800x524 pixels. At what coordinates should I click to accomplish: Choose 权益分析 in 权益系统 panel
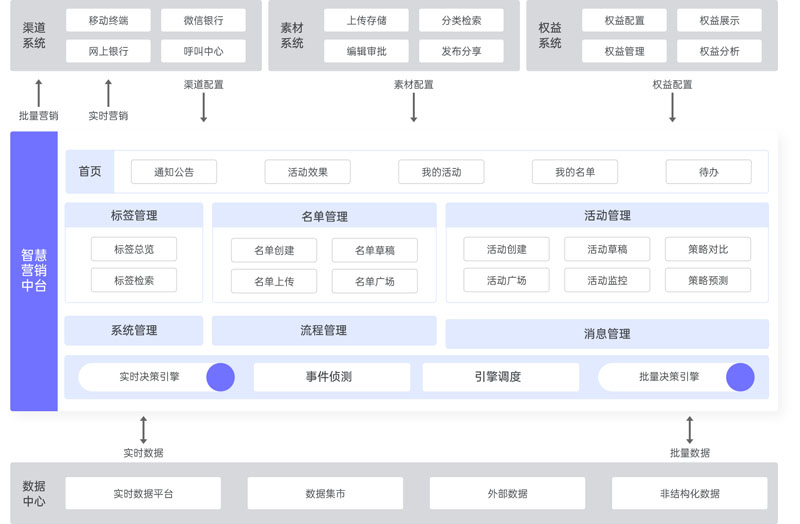tap(719, 51)
